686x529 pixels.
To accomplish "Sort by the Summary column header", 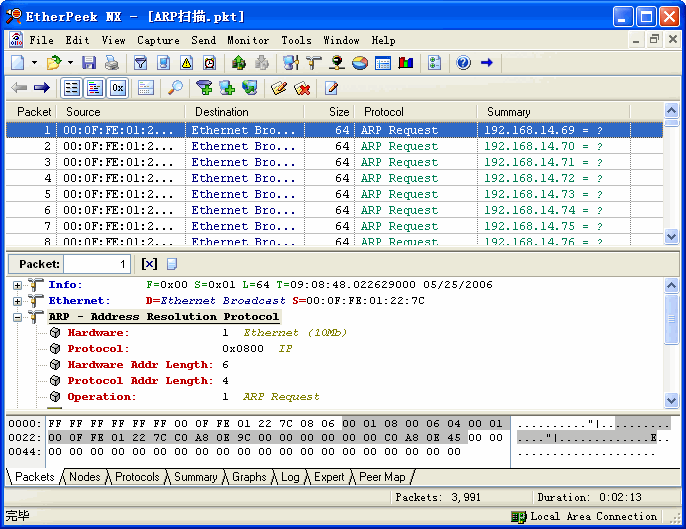I will (x=553, y=112).
